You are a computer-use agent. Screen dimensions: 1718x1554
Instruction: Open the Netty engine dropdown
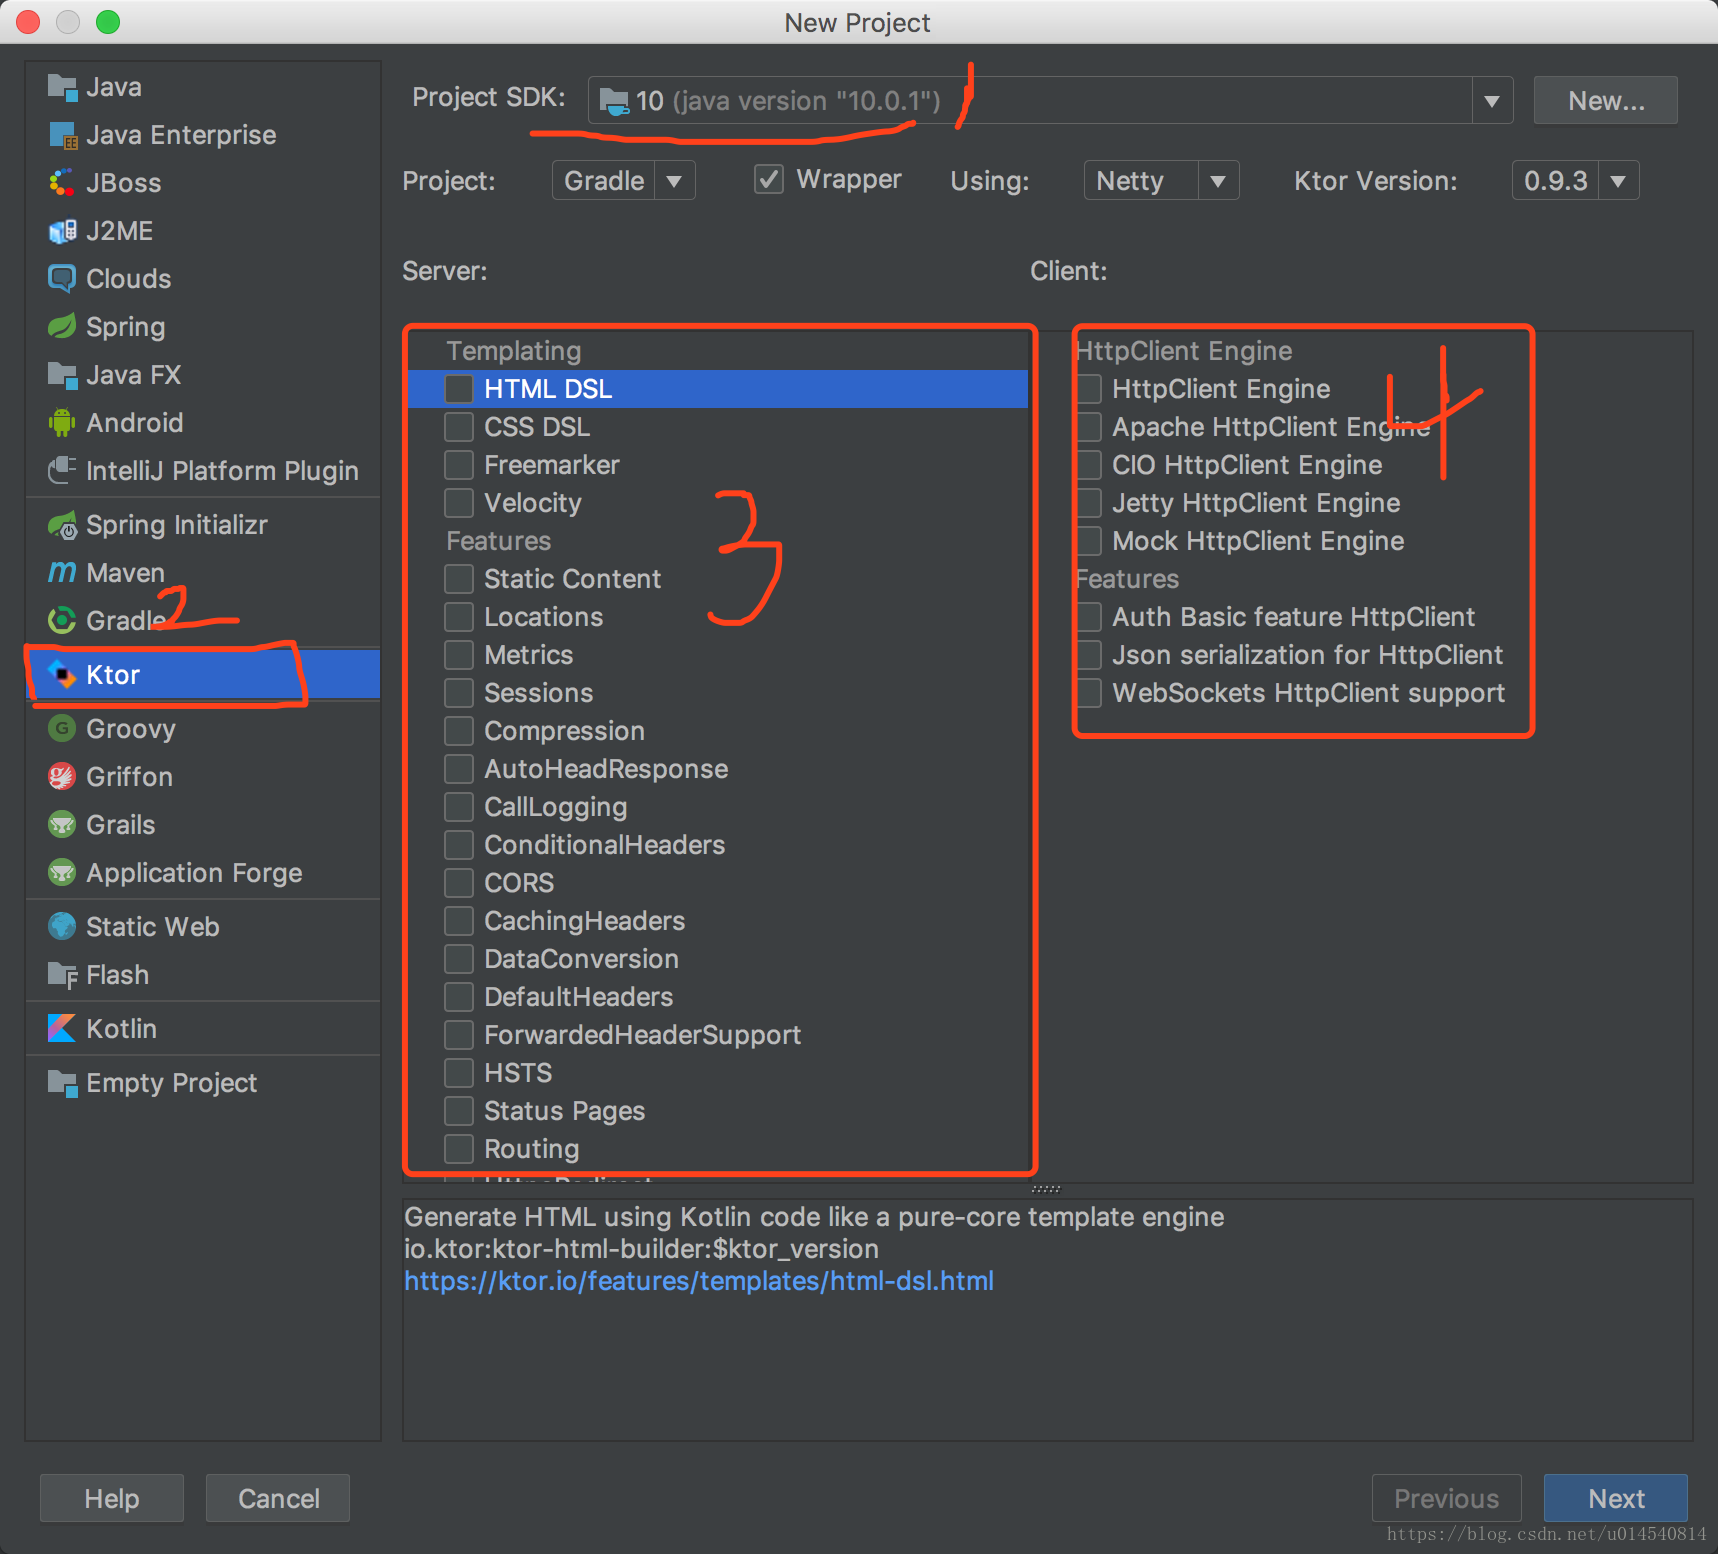click(1218, 181)
